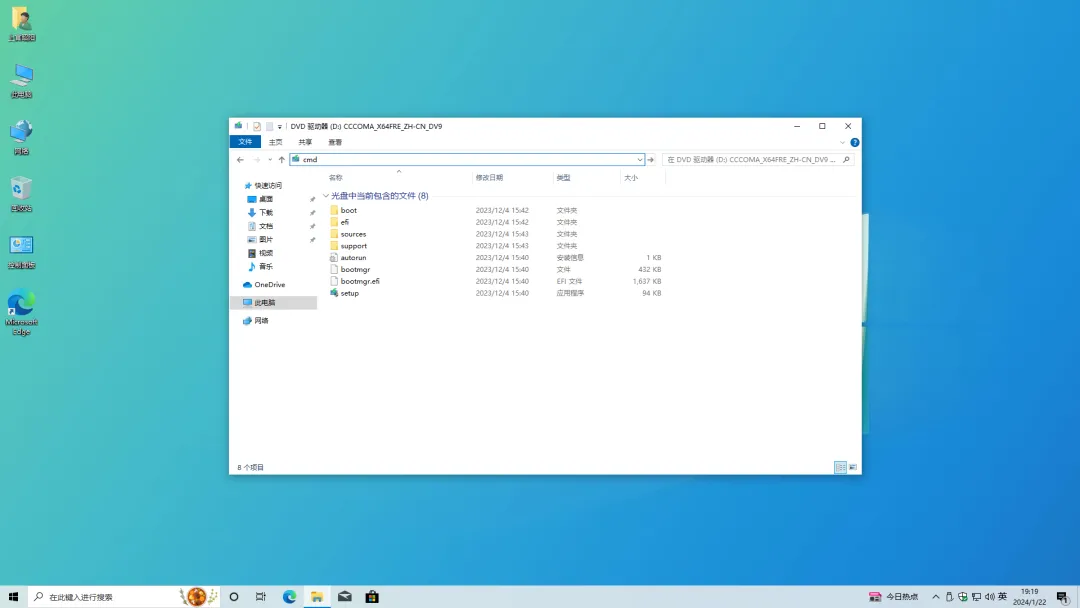Toggle details view in the status bar
The height and width of the screenshot is (608, 1080).
tap(839, 467)
